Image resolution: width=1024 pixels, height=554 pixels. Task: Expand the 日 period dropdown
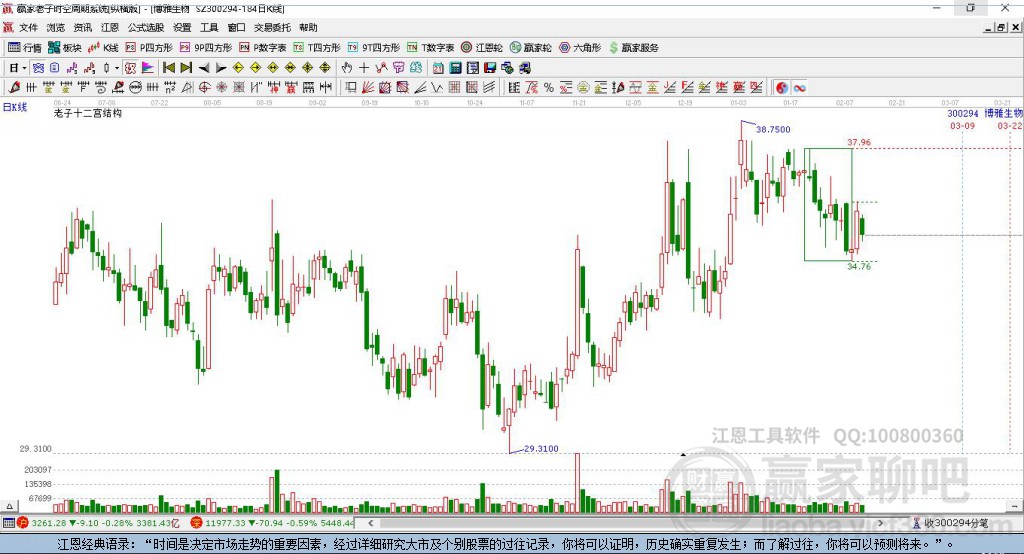(x=24, y=68)
